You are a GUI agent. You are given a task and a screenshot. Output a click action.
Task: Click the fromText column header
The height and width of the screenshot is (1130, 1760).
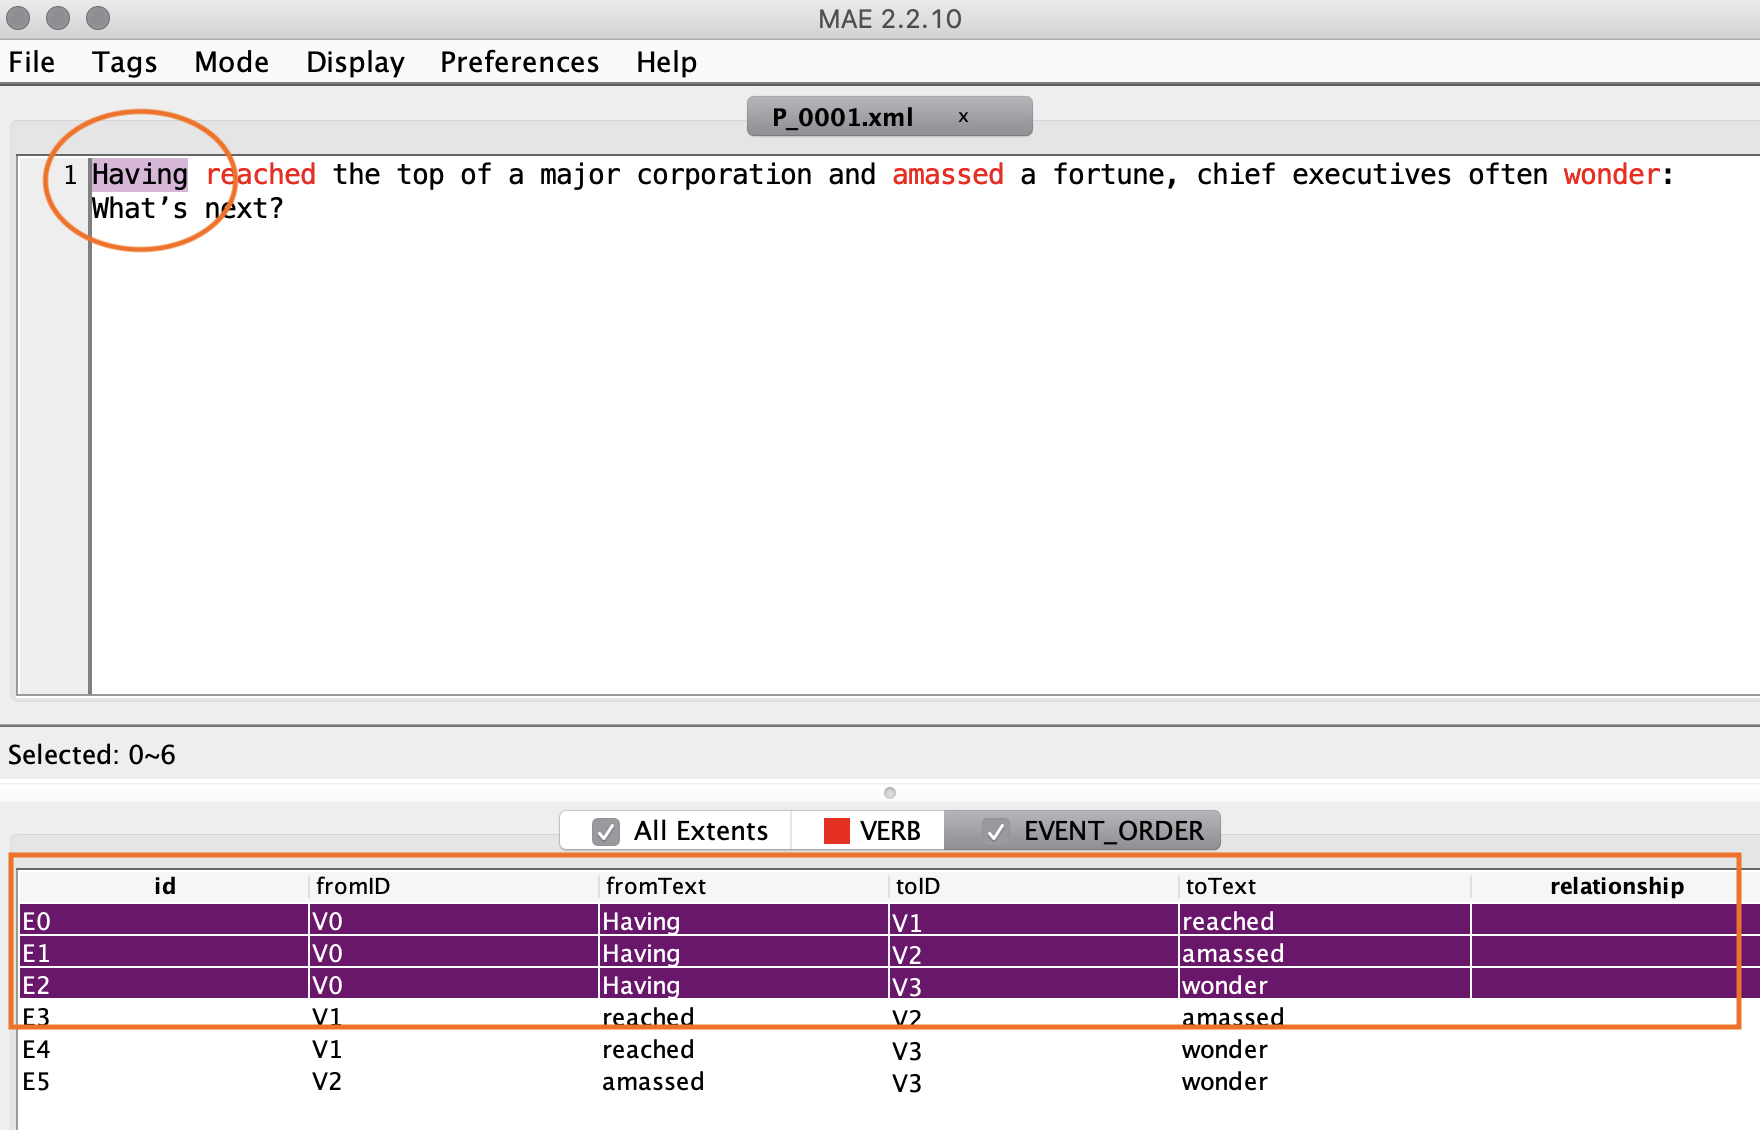pyautogui.click(x=745, y=886)
